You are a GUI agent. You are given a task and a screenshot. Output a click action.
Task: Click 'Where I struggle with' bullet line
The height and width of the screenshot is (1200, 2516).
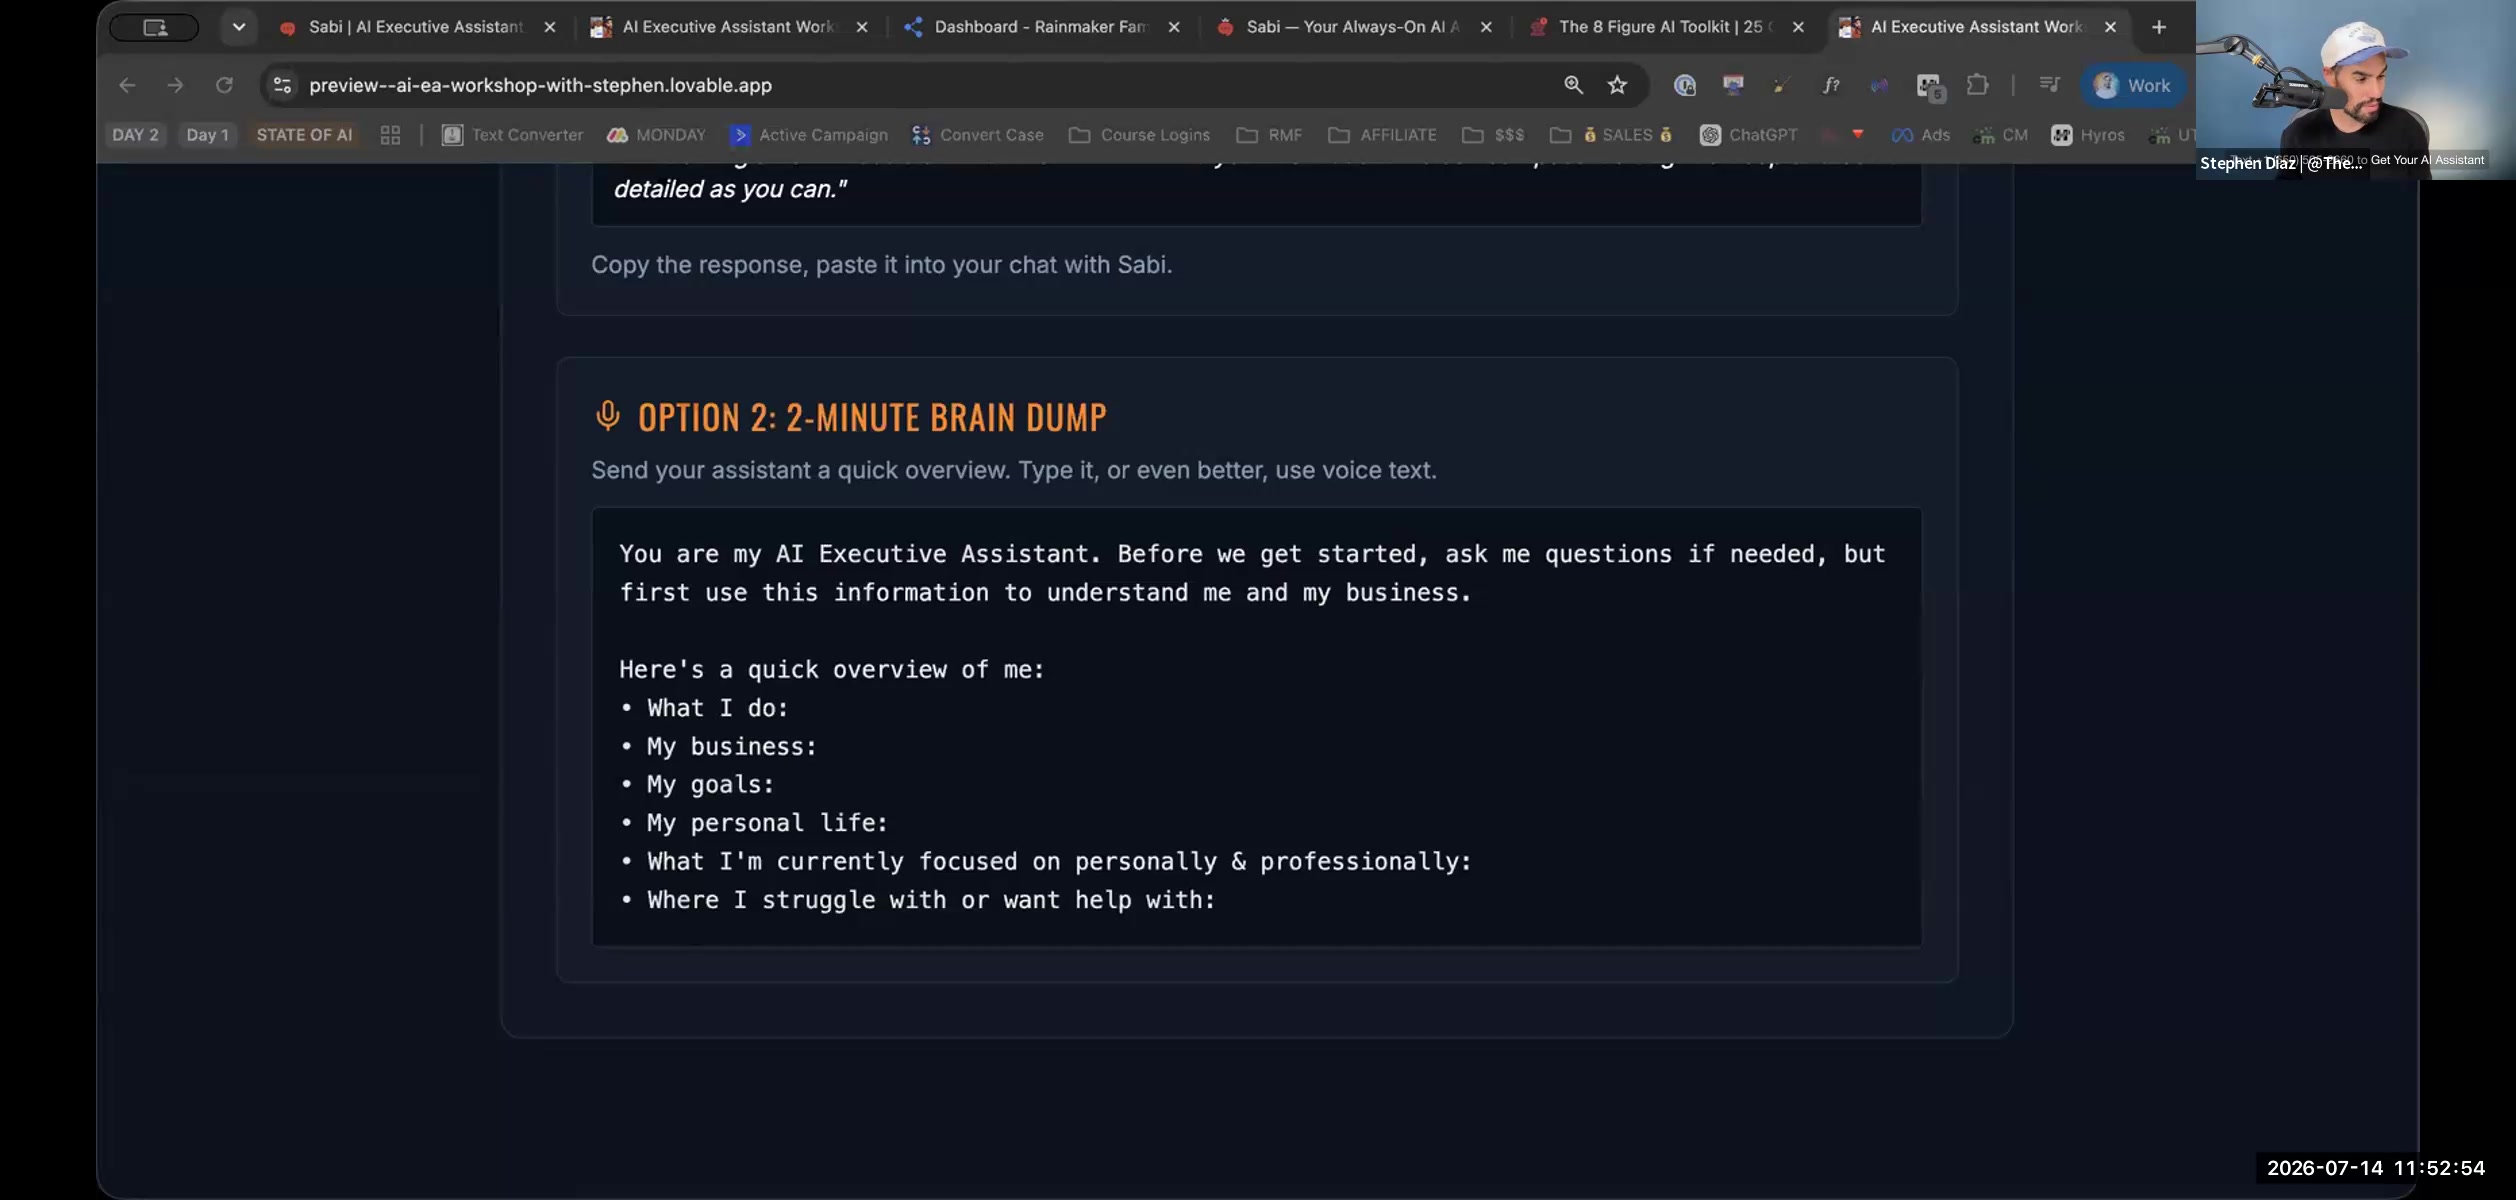(918, 900)
